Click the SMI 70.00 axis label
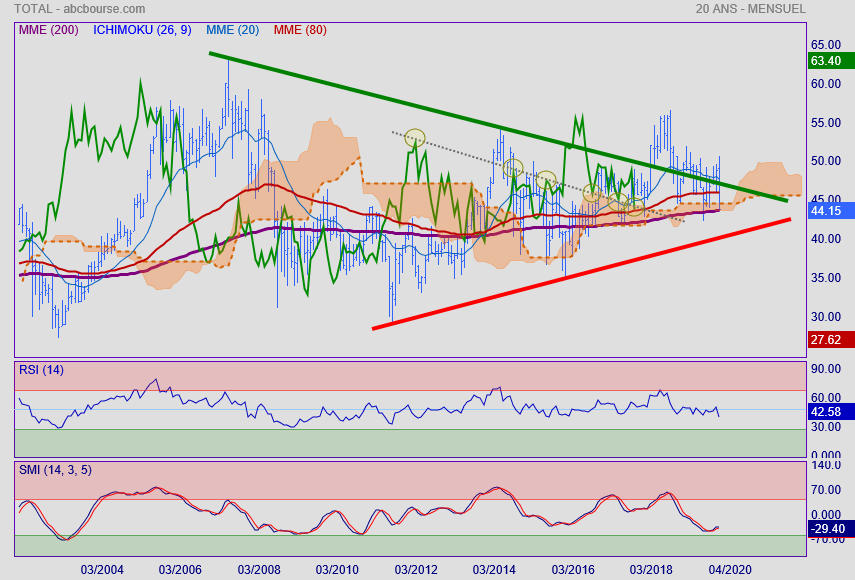The height and width of the screenshot is (580, 855). coord(826,490)
